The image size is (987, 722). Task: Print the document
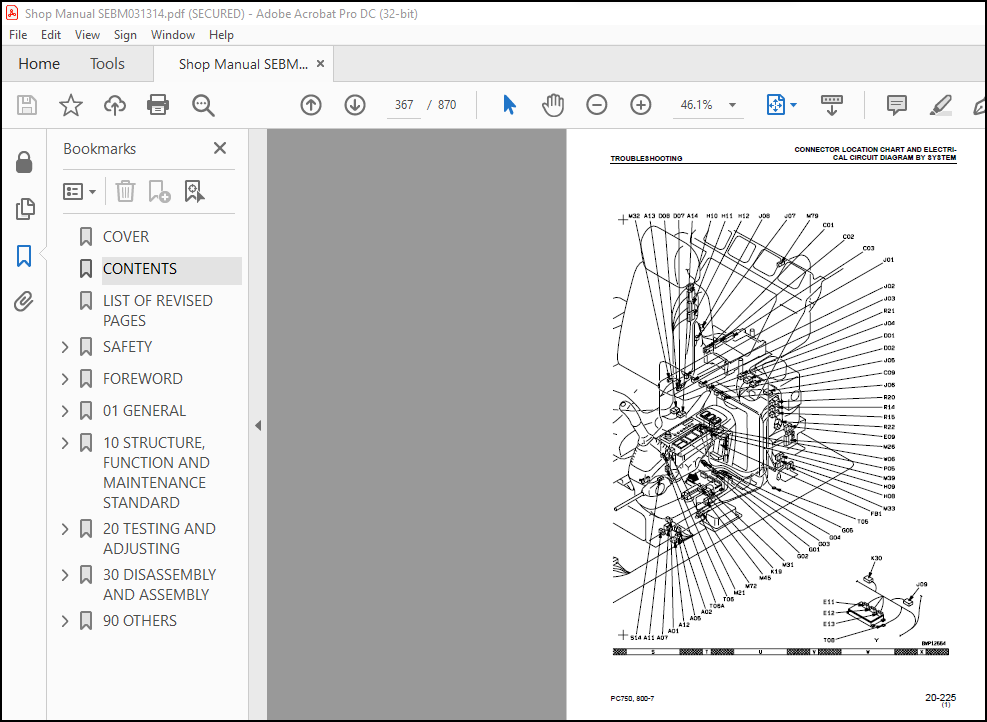coord(158,104)
